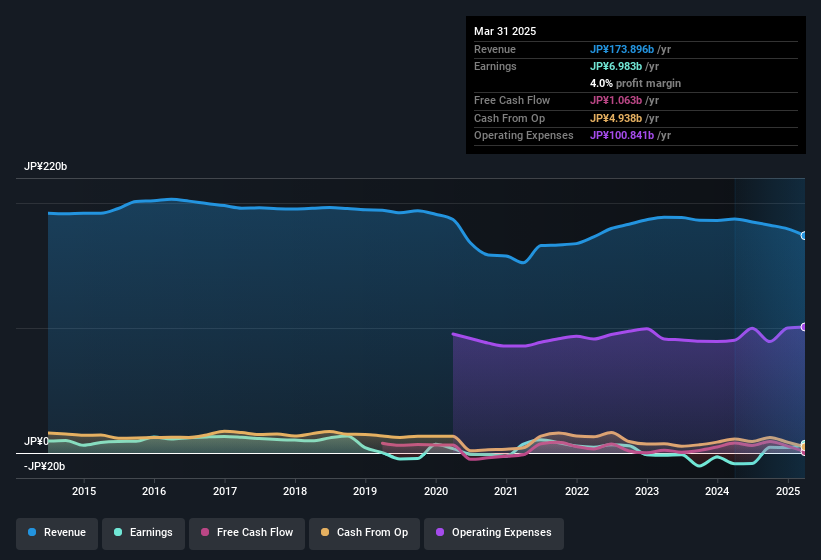Viewport: 821px width, 560px height.
Task: Click the 2024 x-axis year label
Action: pyautogui.click(x=717, y=491)
